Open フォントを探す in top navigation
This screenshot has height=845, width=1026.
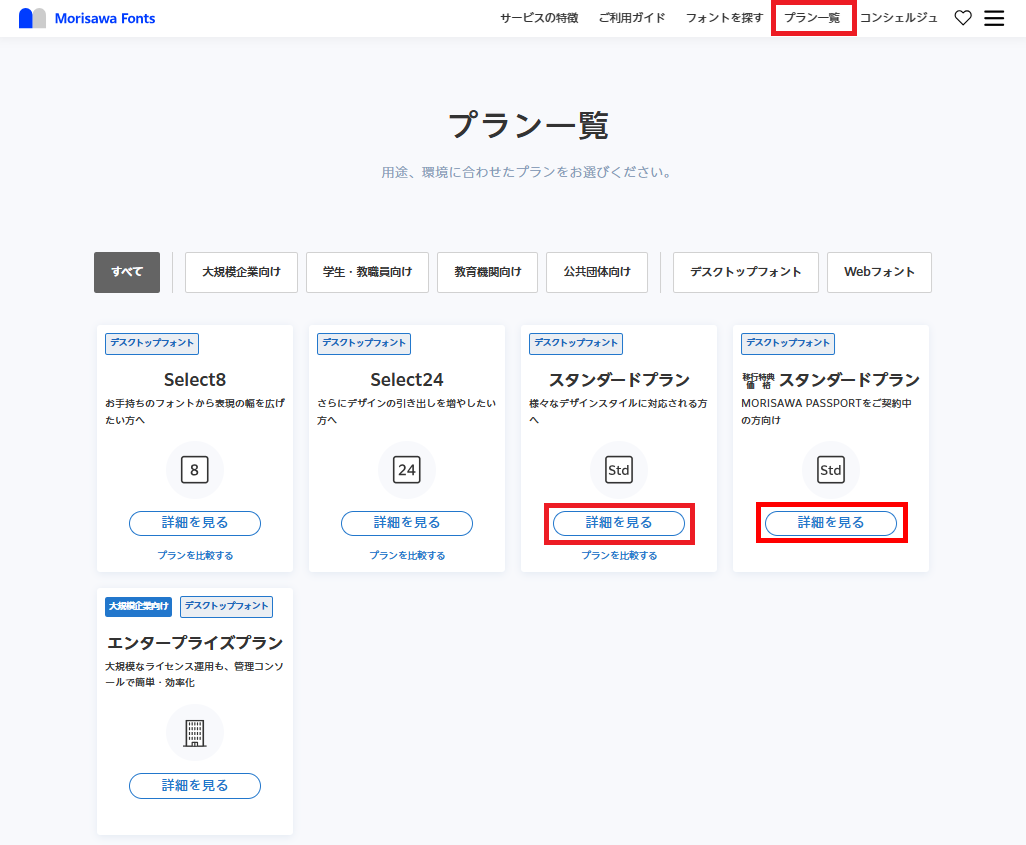click(x=724, y=18)
